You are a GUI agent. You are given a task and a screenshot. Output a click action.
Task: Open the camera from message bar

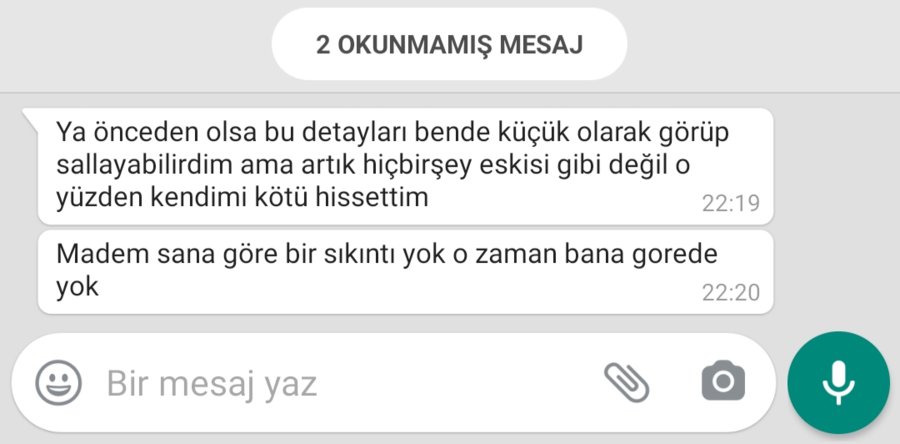click(723, 381)
